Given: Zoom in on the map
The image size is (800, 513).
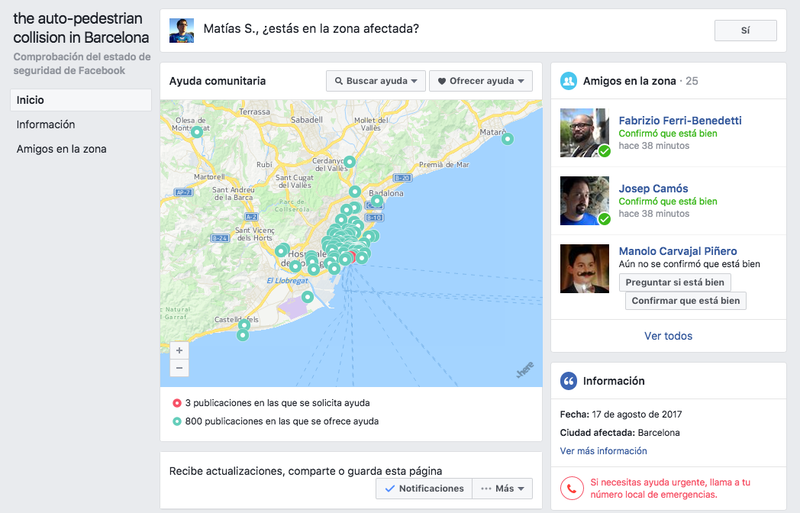Looking at the screenshot, I should click(x=179, y=350).
